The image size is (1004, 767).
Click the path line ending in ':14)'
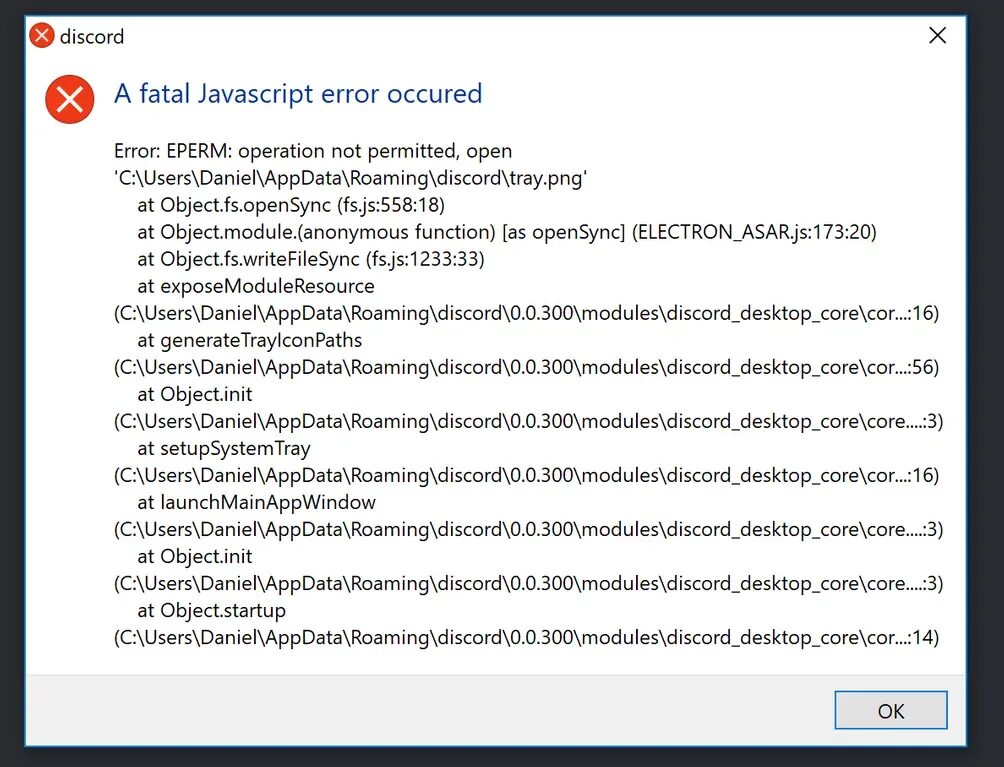(x=526, y=637)
